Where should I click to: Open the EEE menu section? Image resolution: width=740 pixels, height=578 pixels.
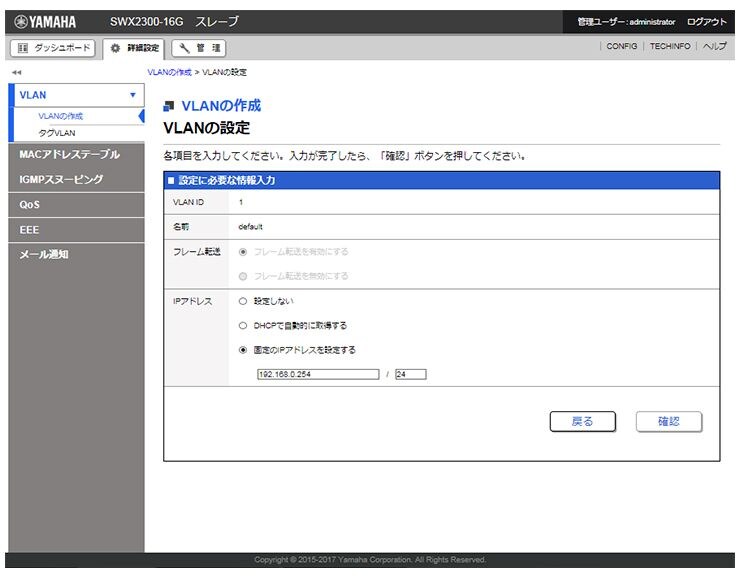click(30, 229)
